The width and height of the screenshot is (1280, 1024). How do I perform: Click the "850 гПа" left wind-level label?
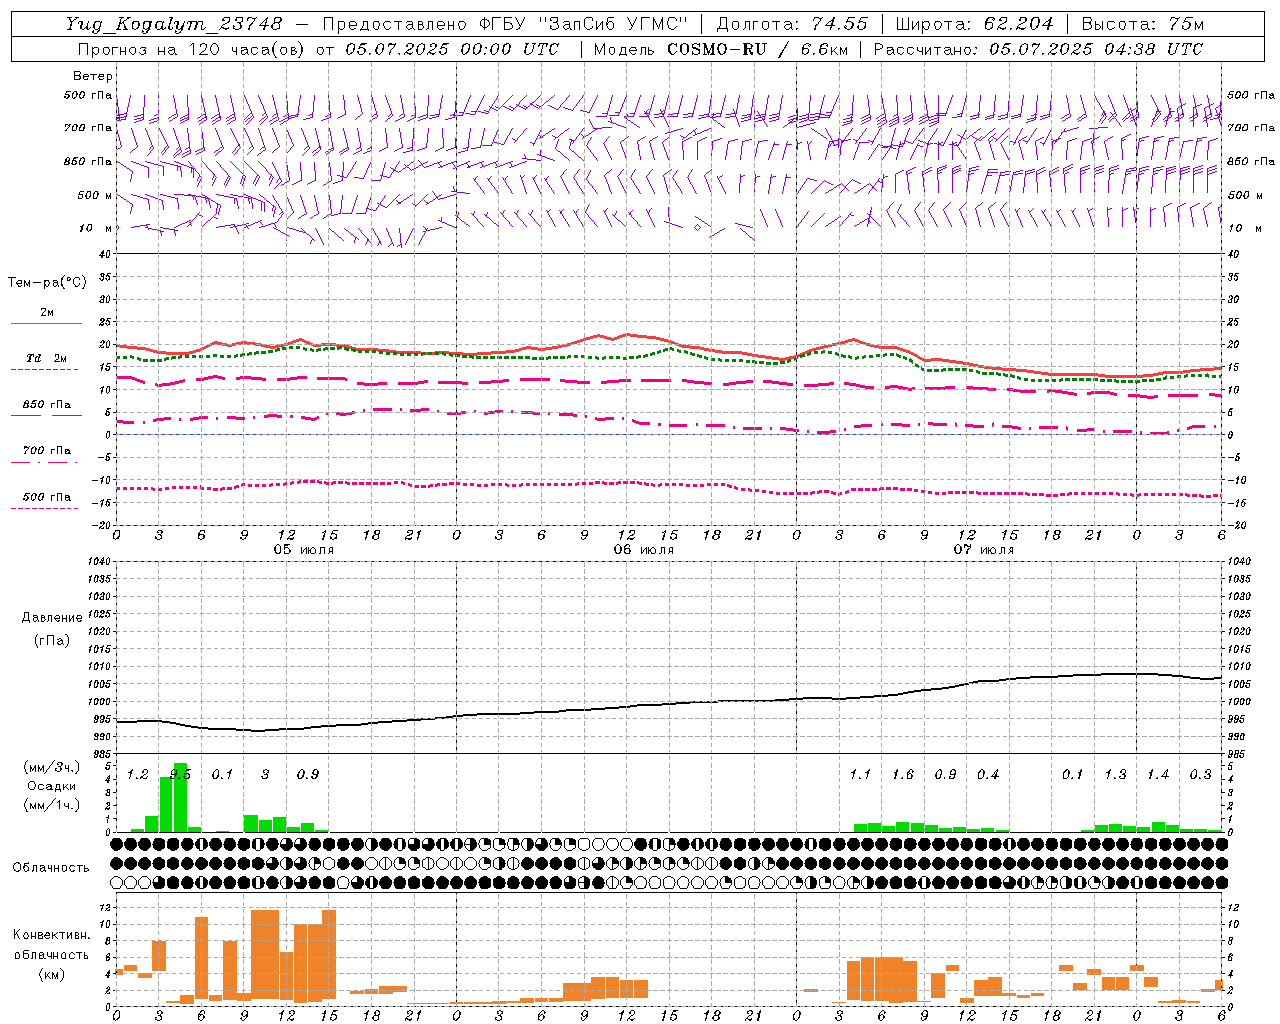[88, 161]
